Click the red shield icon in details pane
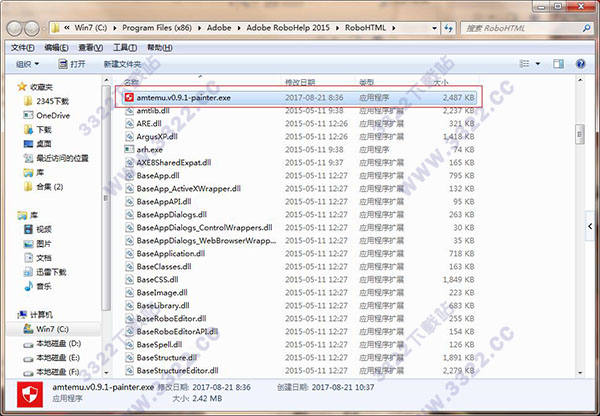600x416 pixels. coord(30,395)
